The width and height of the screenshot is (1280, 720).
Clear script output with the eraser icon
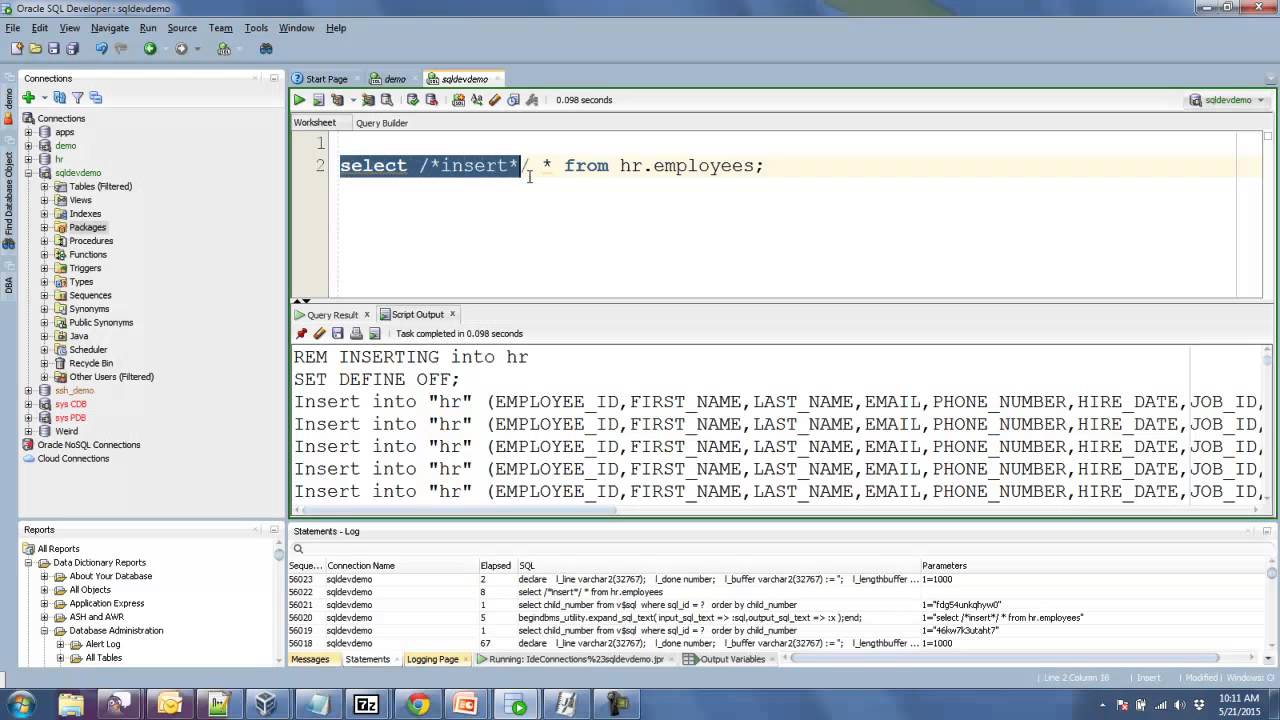point(319,334)
